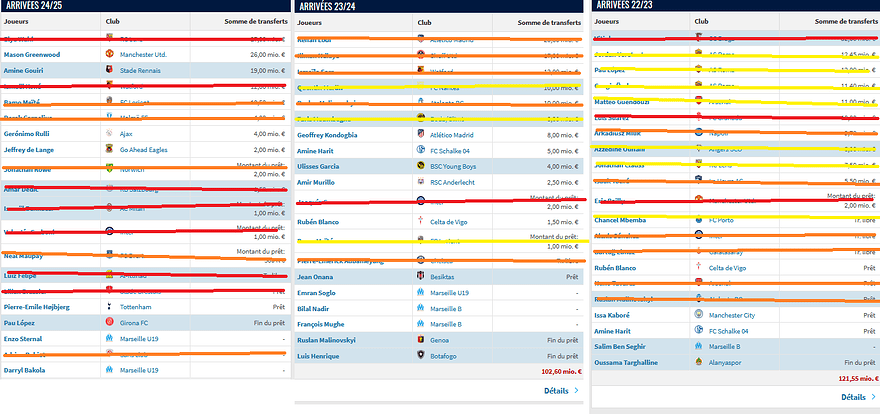Open Luis Henrique player page

pyautogui.click(x=316, y=356)
